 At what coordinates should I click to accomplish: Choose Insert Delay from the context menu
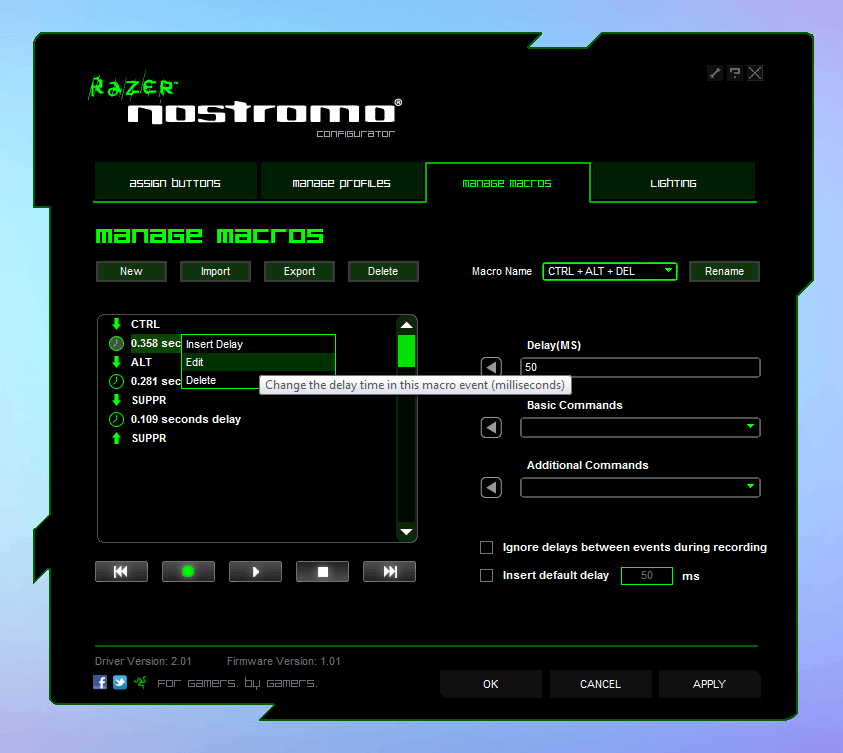[x=259, y=344]
